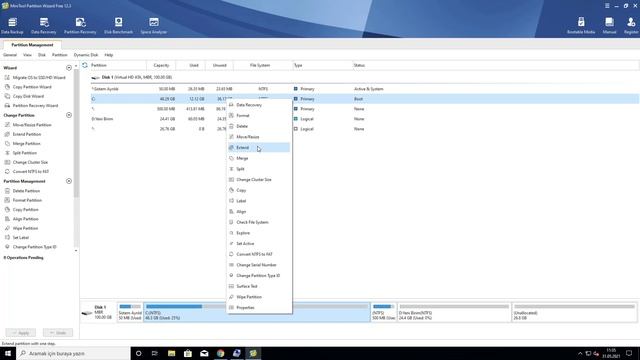Select Format in context menu

(259, 116)
